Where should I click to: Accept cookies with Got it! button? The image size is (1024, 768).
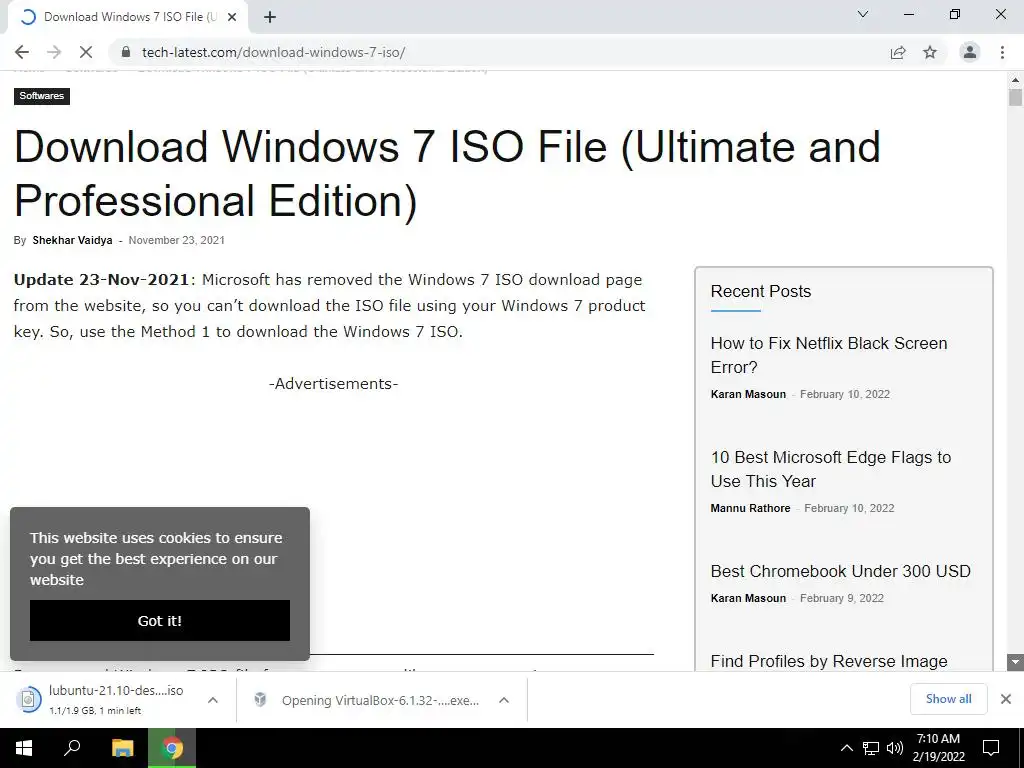point(160,620)
